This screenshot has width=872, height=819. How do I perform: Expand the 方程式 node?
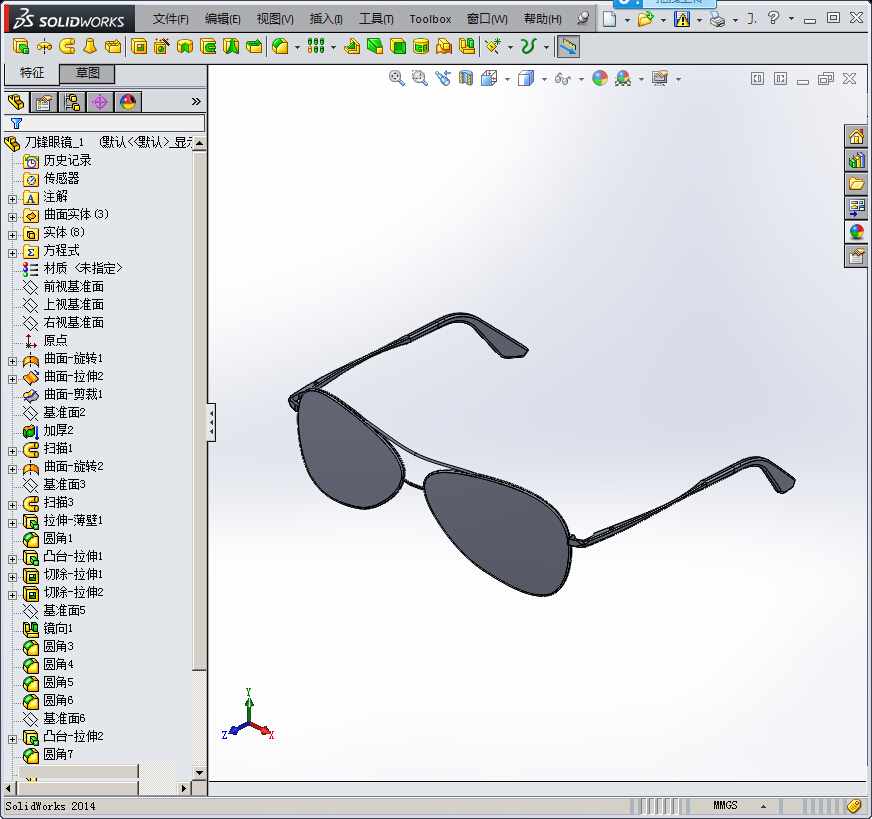pyautogui.click(x=12, y=252)
